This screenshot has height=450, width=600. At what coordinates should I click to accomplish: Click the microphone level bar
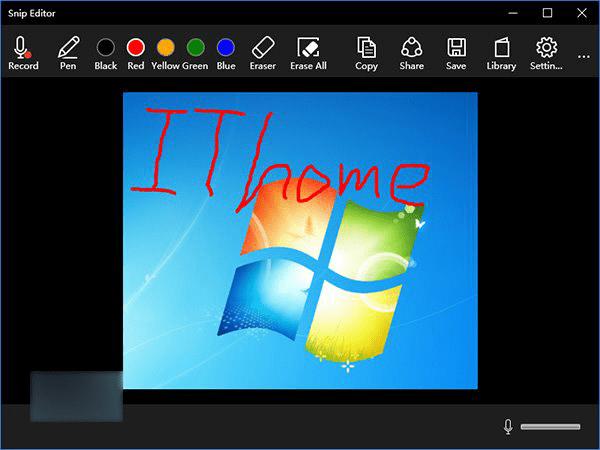pyautogui.click(x=551, y=427)
